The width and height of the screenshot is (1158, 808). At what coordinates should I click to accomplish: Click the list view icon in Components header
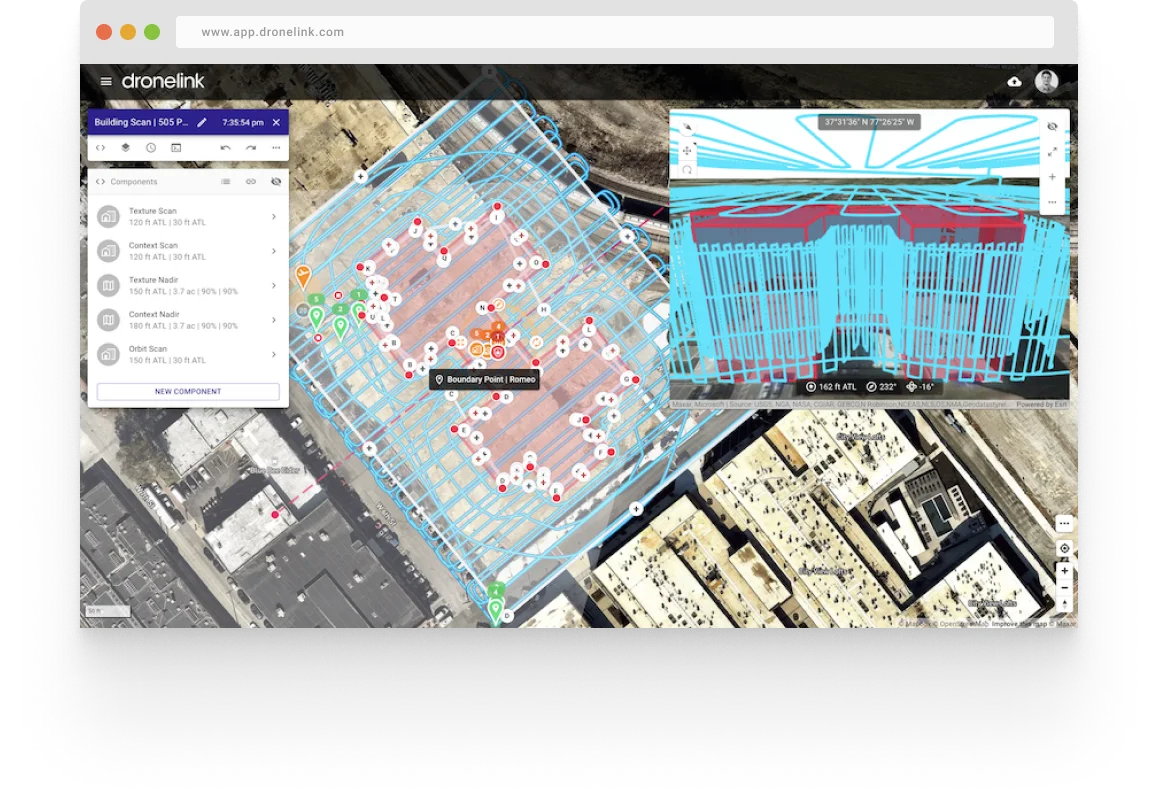225,182
